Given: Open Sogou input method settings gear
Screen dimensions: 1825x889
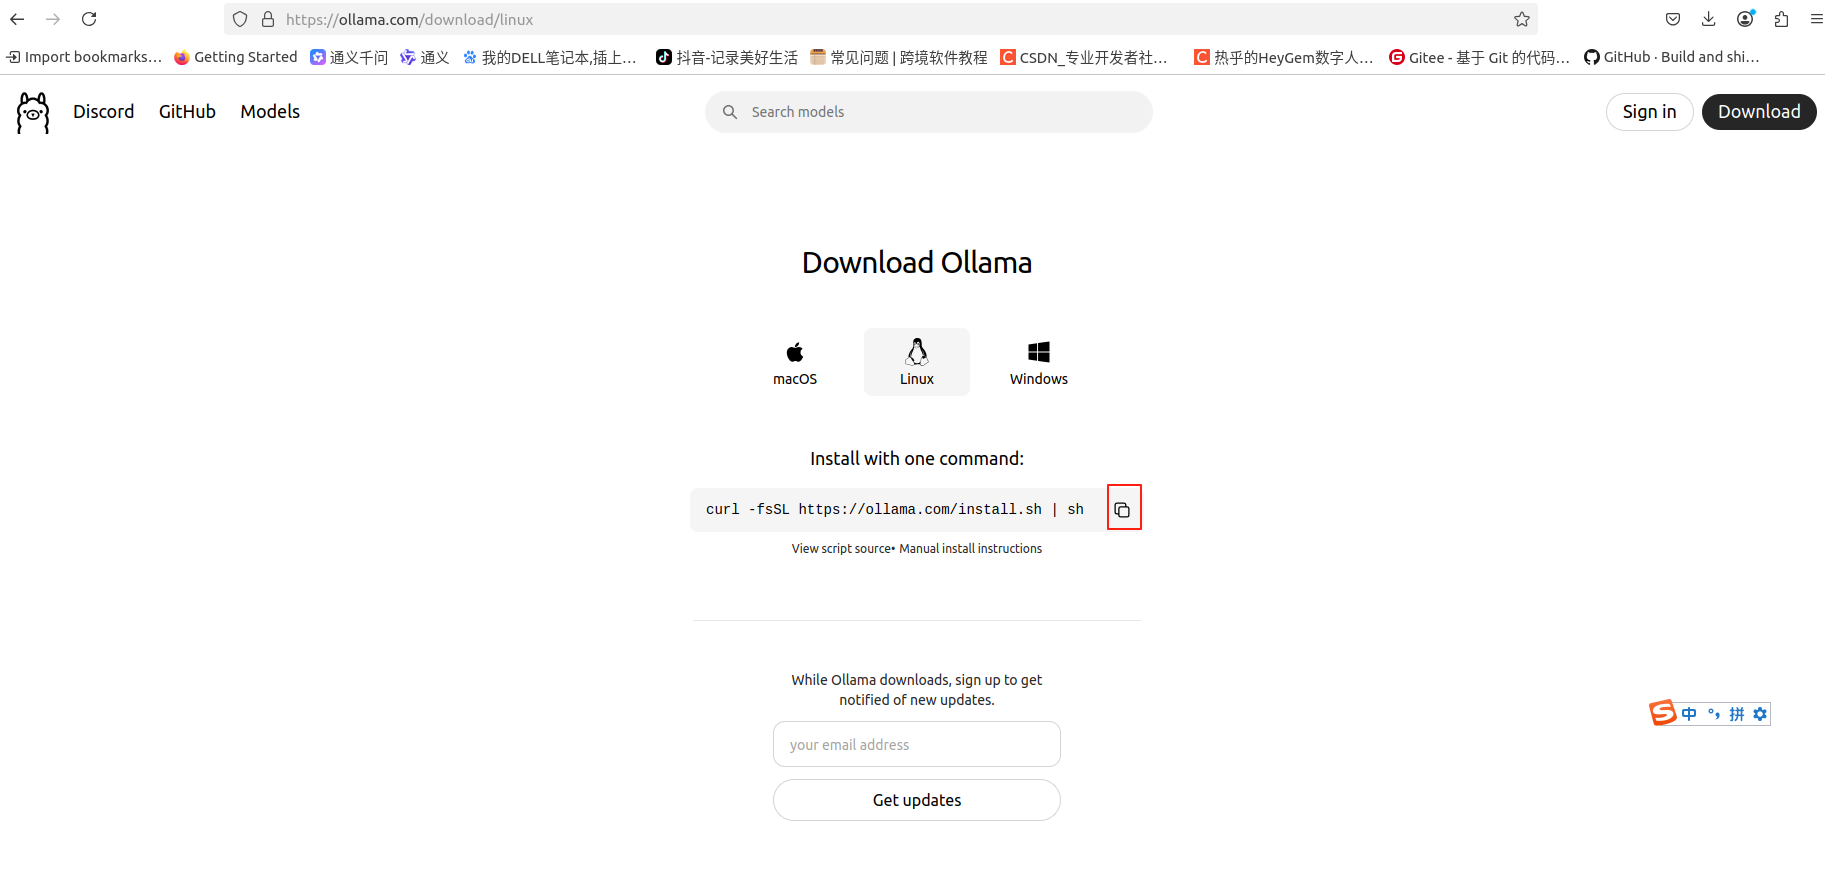Looking at the screenshot, I should [1760, 714].
